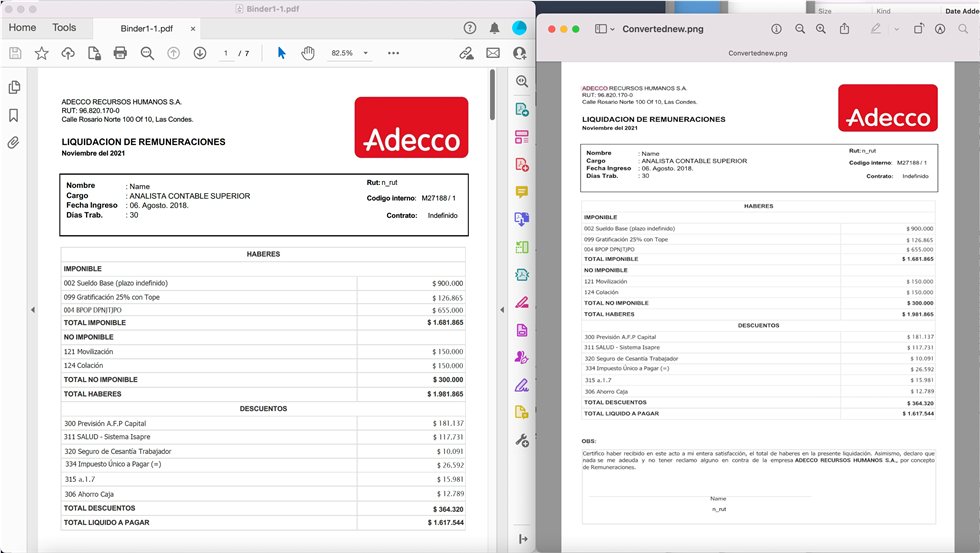This screenshot has width=980, height=553.
Task: Star the document with the bookmark star icon
Action: (x=41, y=53)
